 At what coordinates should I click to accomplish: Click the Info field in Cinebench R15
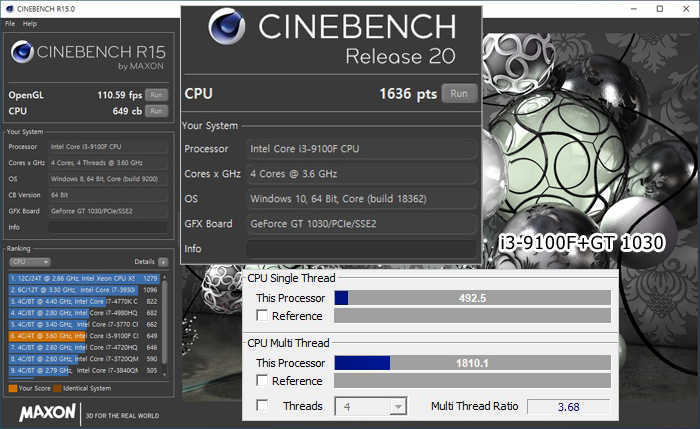pos(108,227)
